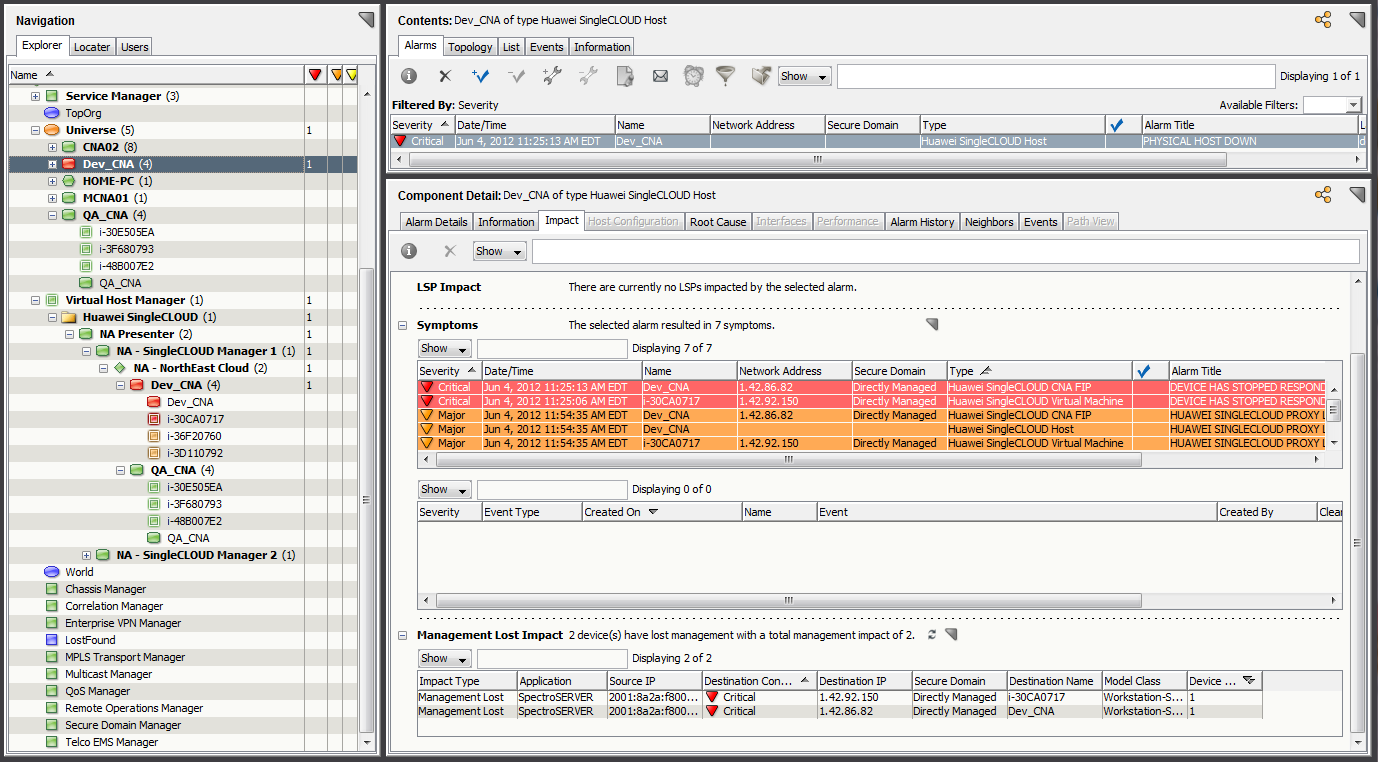Collapse the Universe tree node
The image size is (1378, 762).
36,130
